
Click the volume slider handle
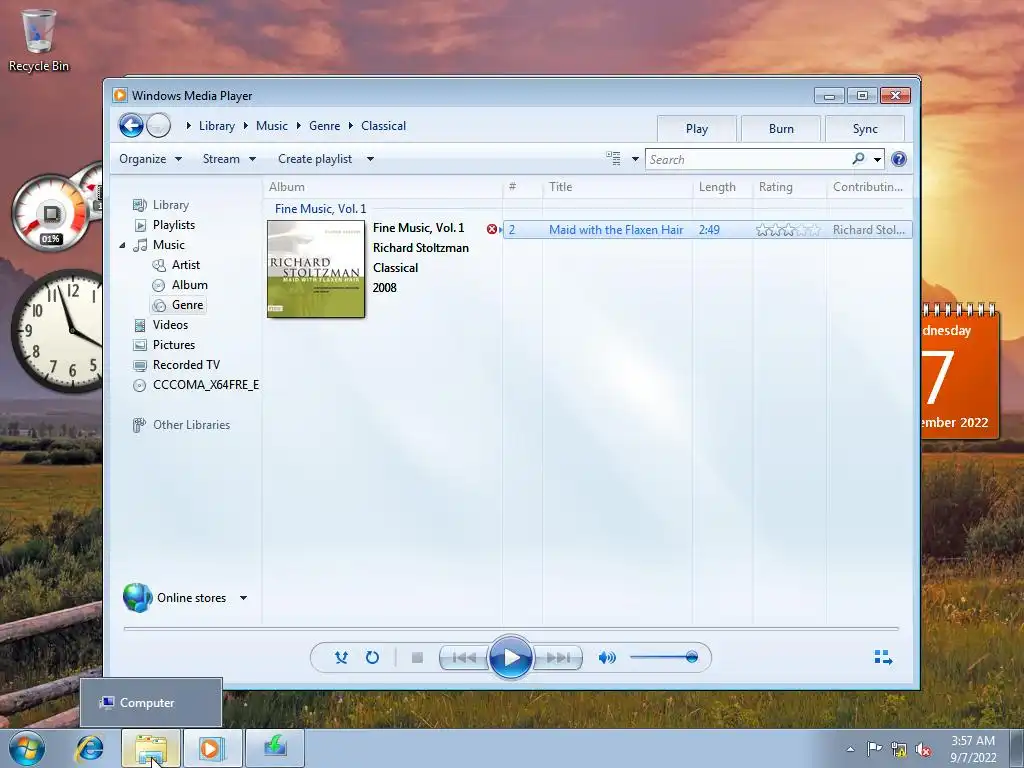(692, 657)
